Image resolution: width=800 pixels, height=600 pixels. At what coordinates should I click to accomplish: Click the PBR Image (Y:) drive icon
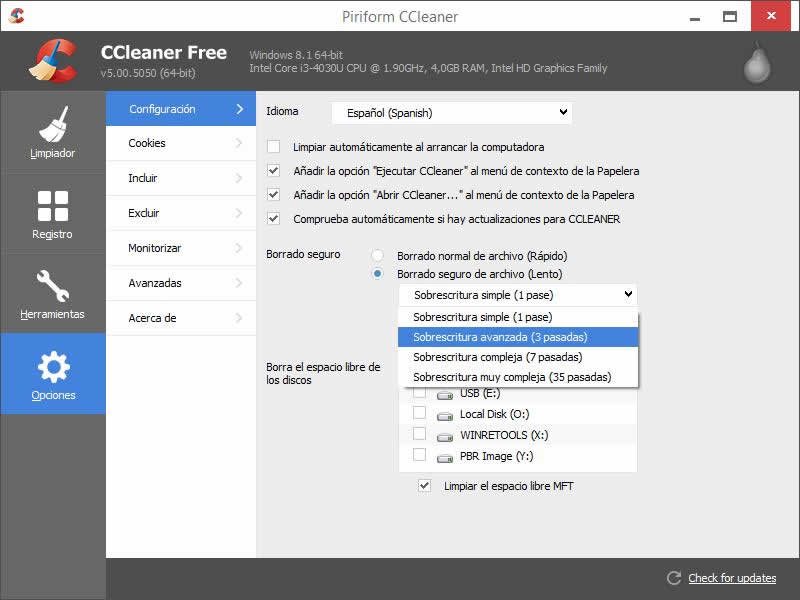pyautogui.click(x=445, y=458)
